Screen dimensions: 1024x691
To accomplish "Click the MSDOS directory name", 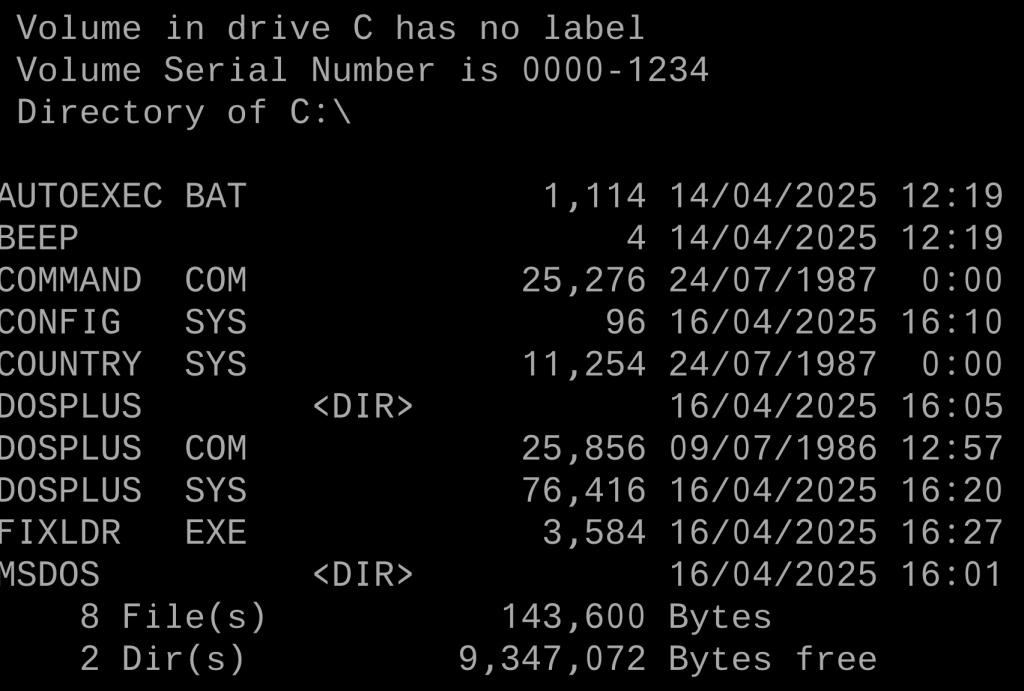I will [50, 574].
